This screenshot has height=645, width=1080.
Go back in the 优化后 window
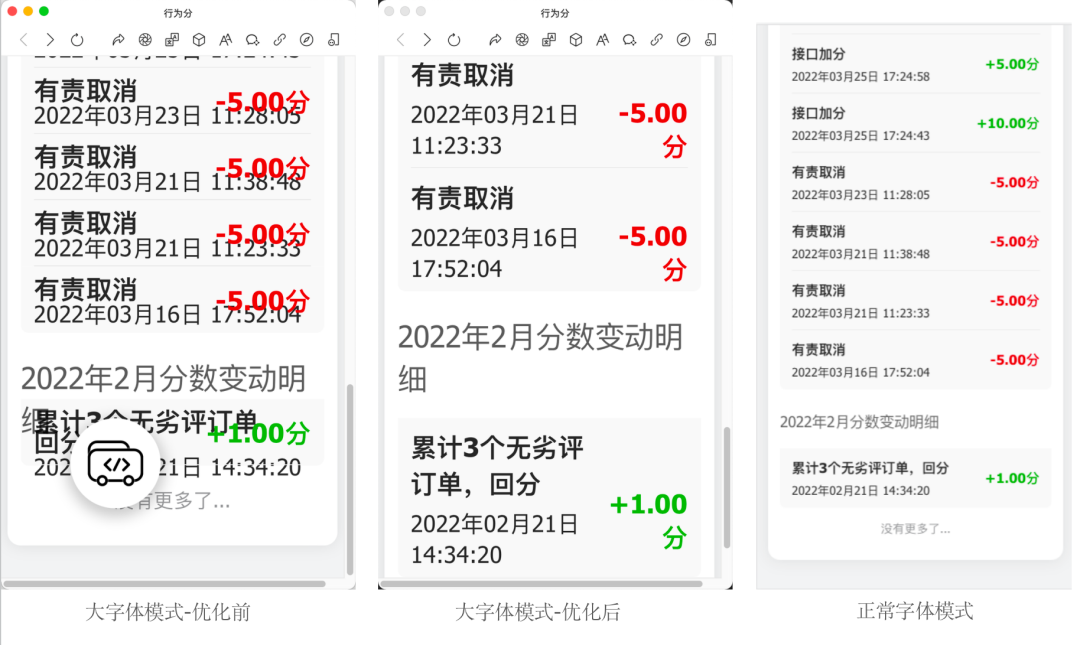pyautogui.click(x=400, y=40)
